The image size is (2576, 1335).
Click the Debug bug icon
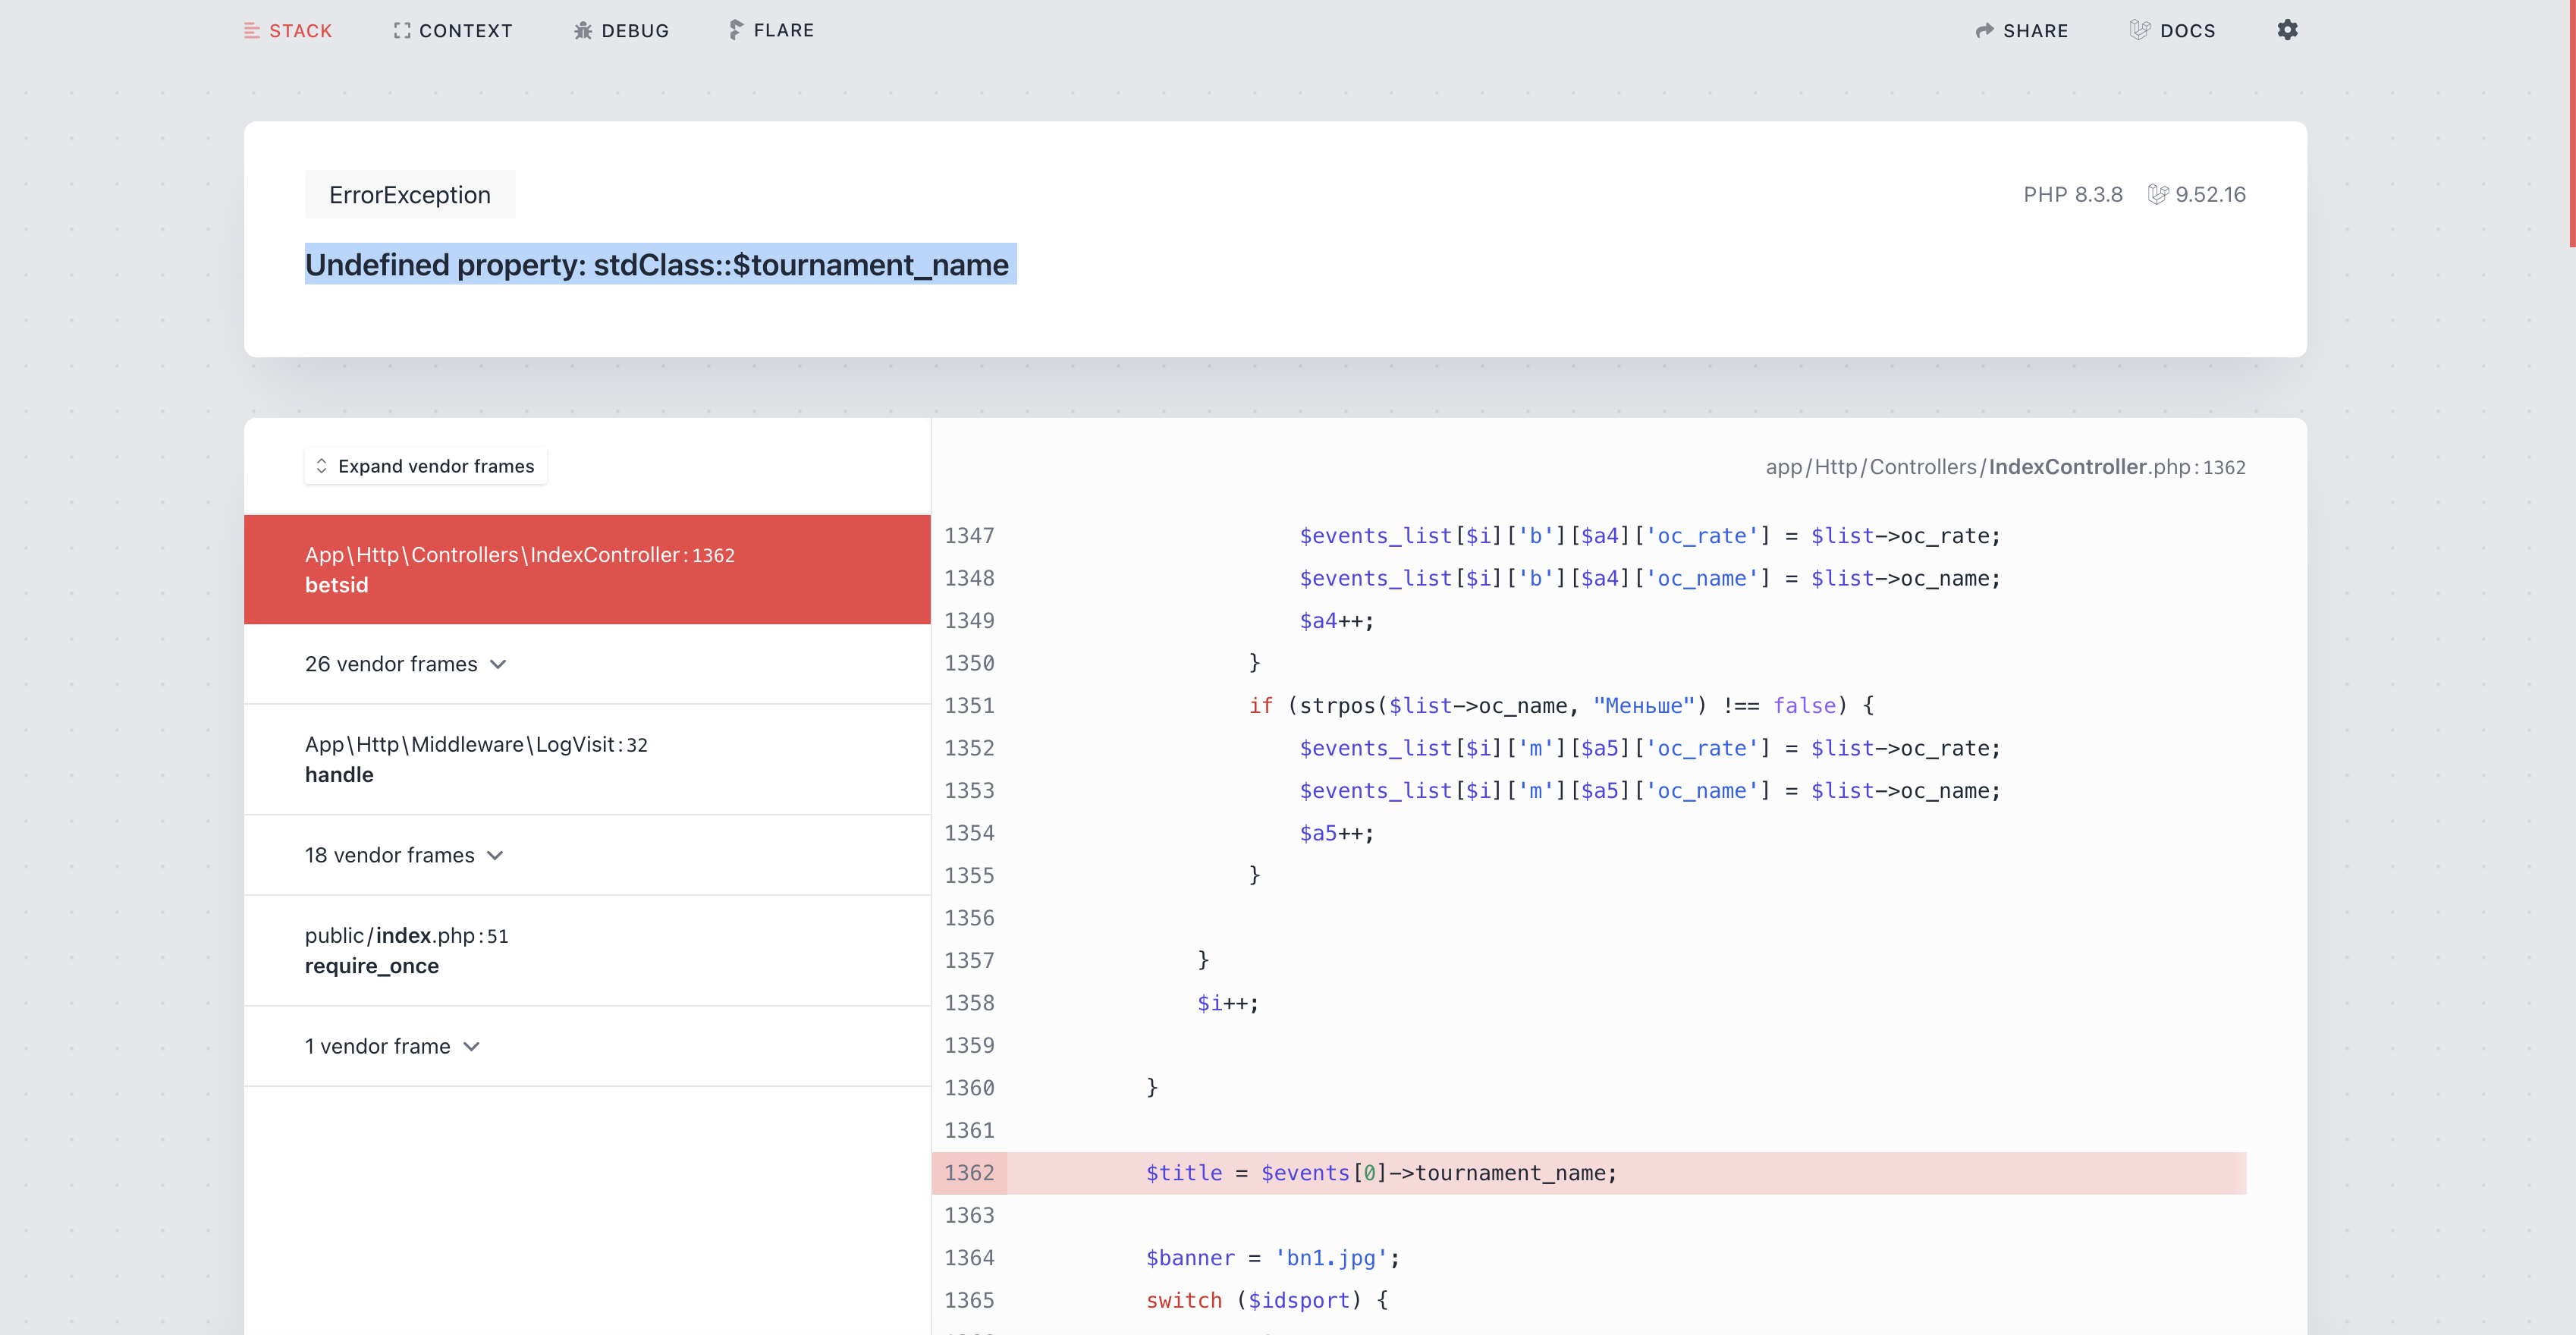(x=583, y=31)
